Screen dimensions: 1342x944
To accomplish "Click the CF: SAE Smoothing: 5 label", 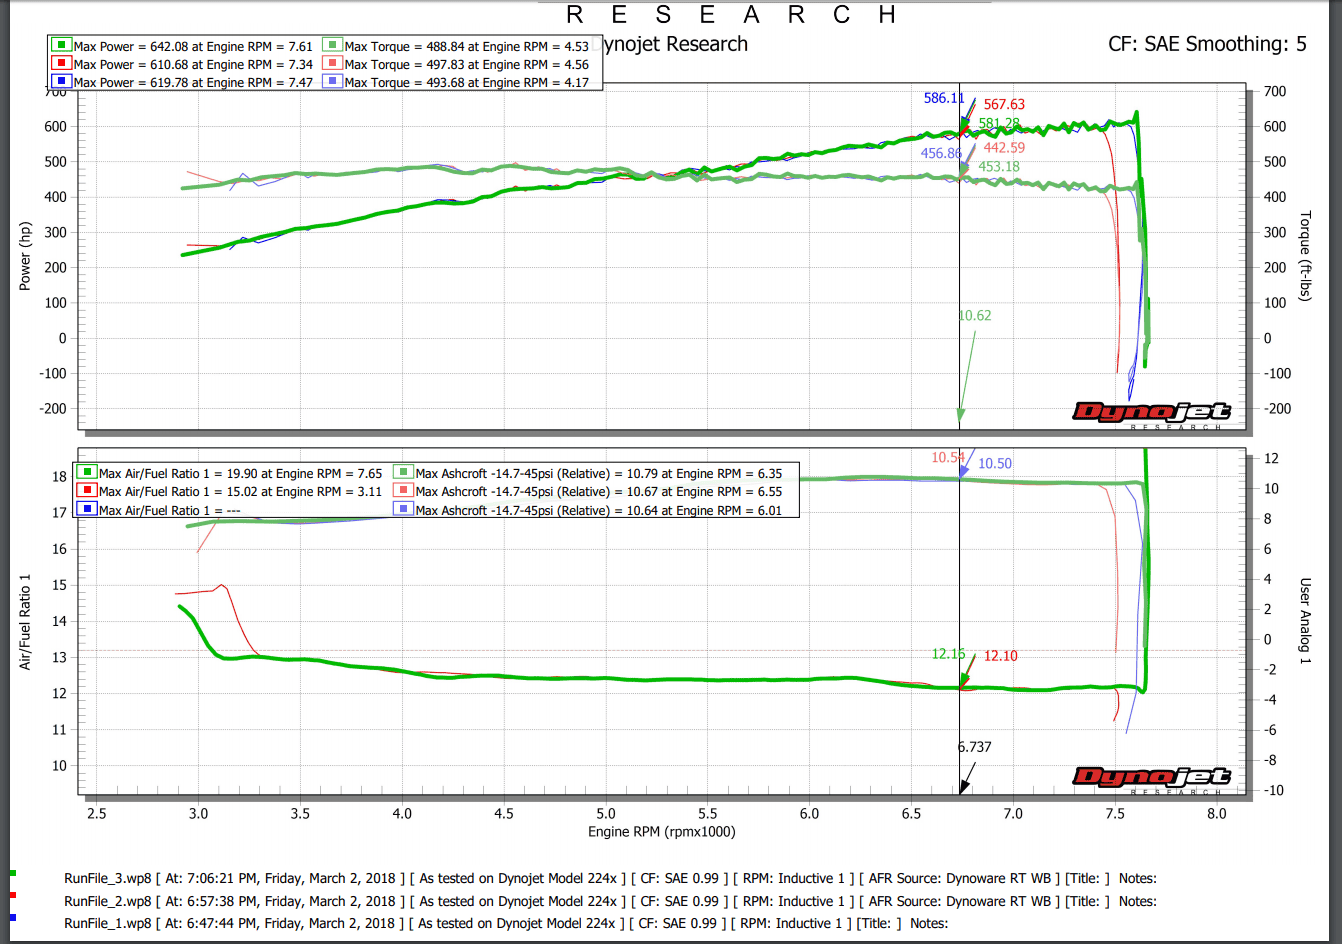I will pos(1207,44).
